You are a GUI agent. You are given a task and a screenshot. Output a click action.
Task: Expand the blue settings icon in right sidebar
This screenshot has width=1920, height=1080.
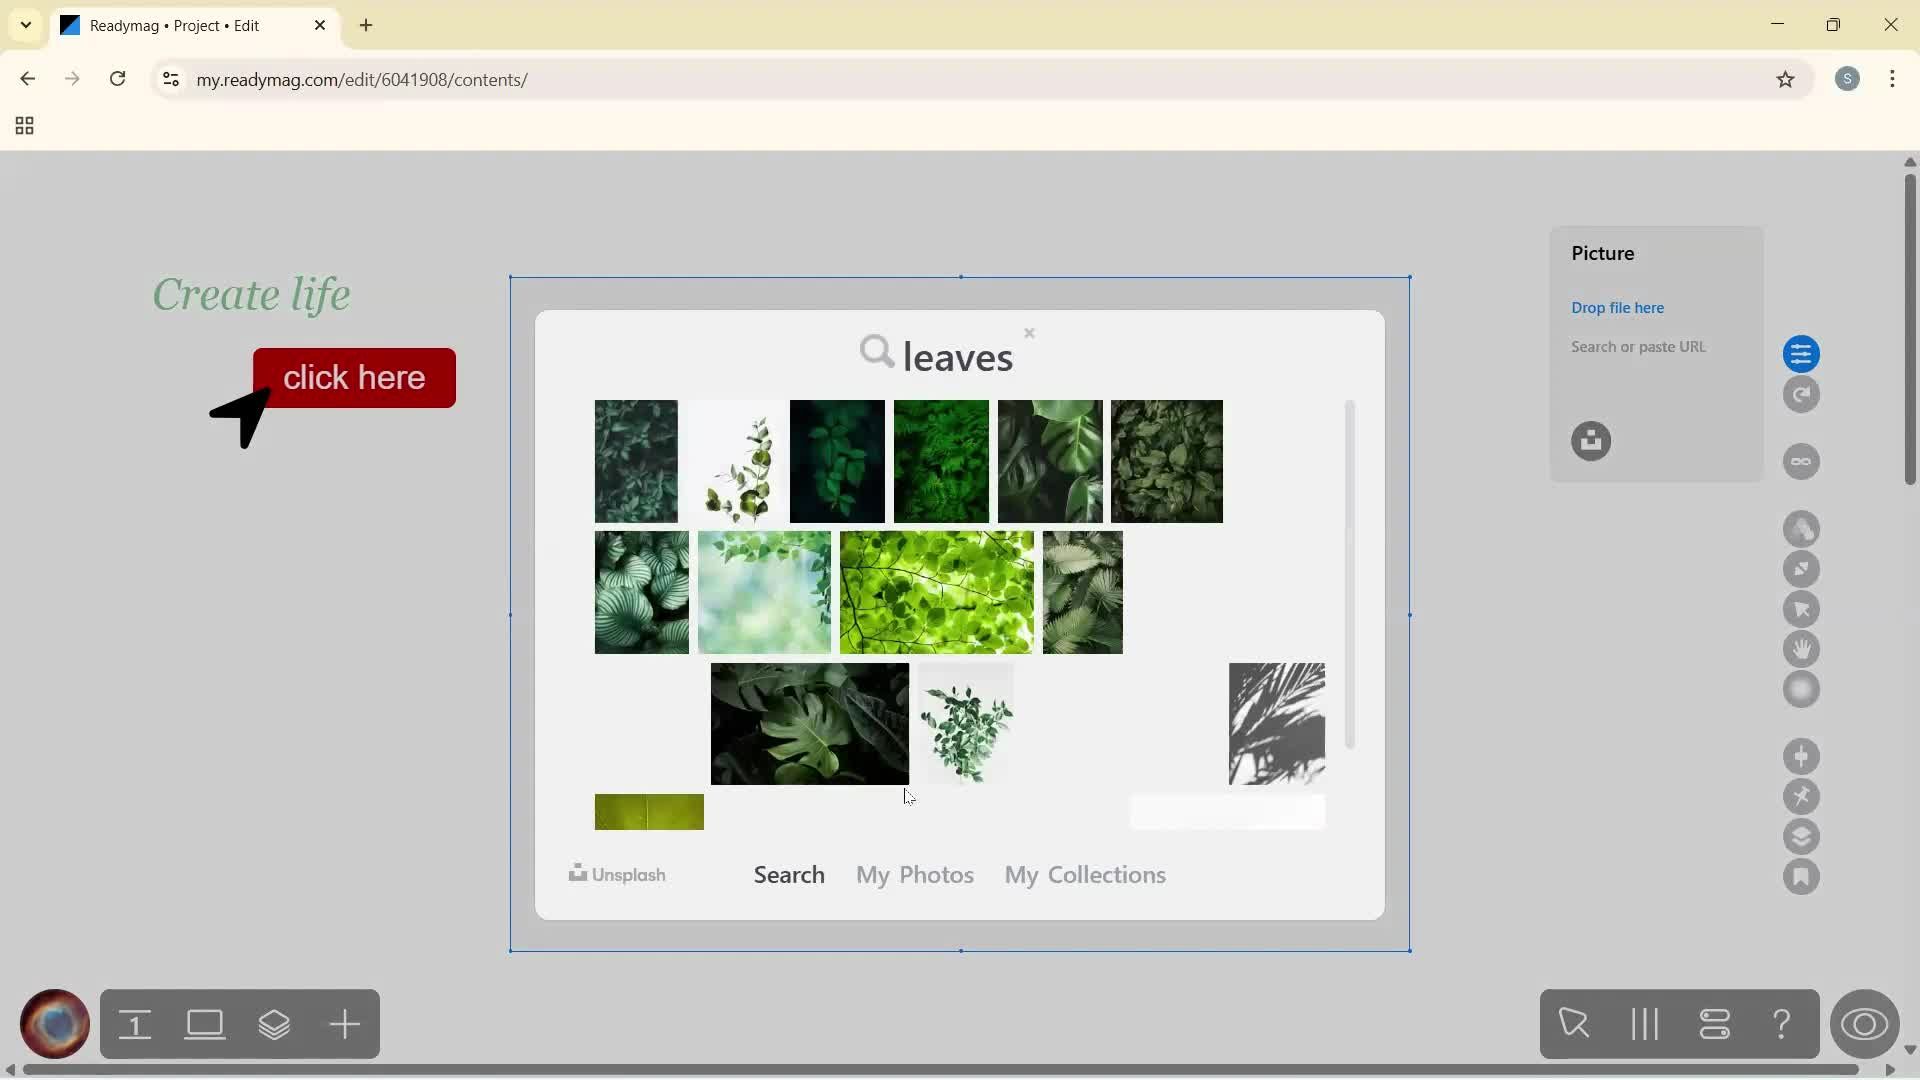point(1803,353)
